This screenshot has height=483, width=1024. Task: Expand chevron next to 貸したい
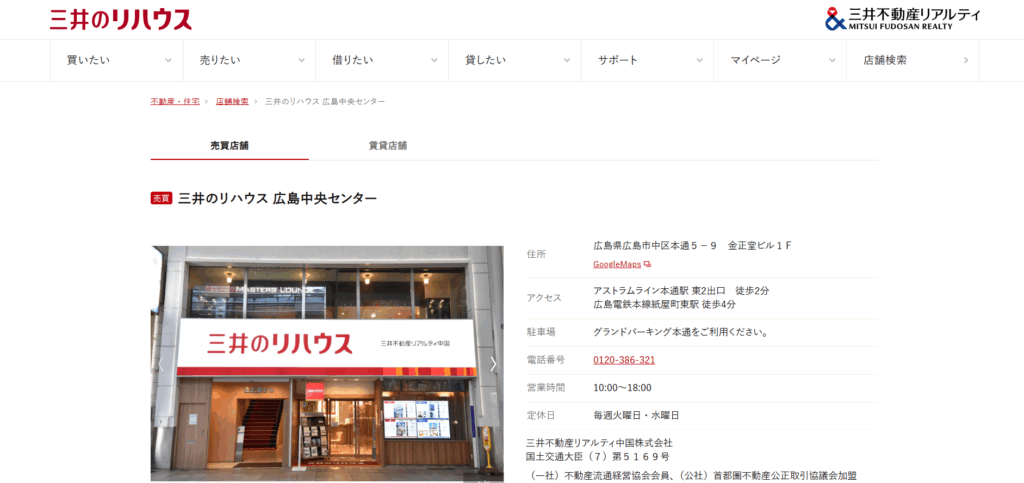567,60
